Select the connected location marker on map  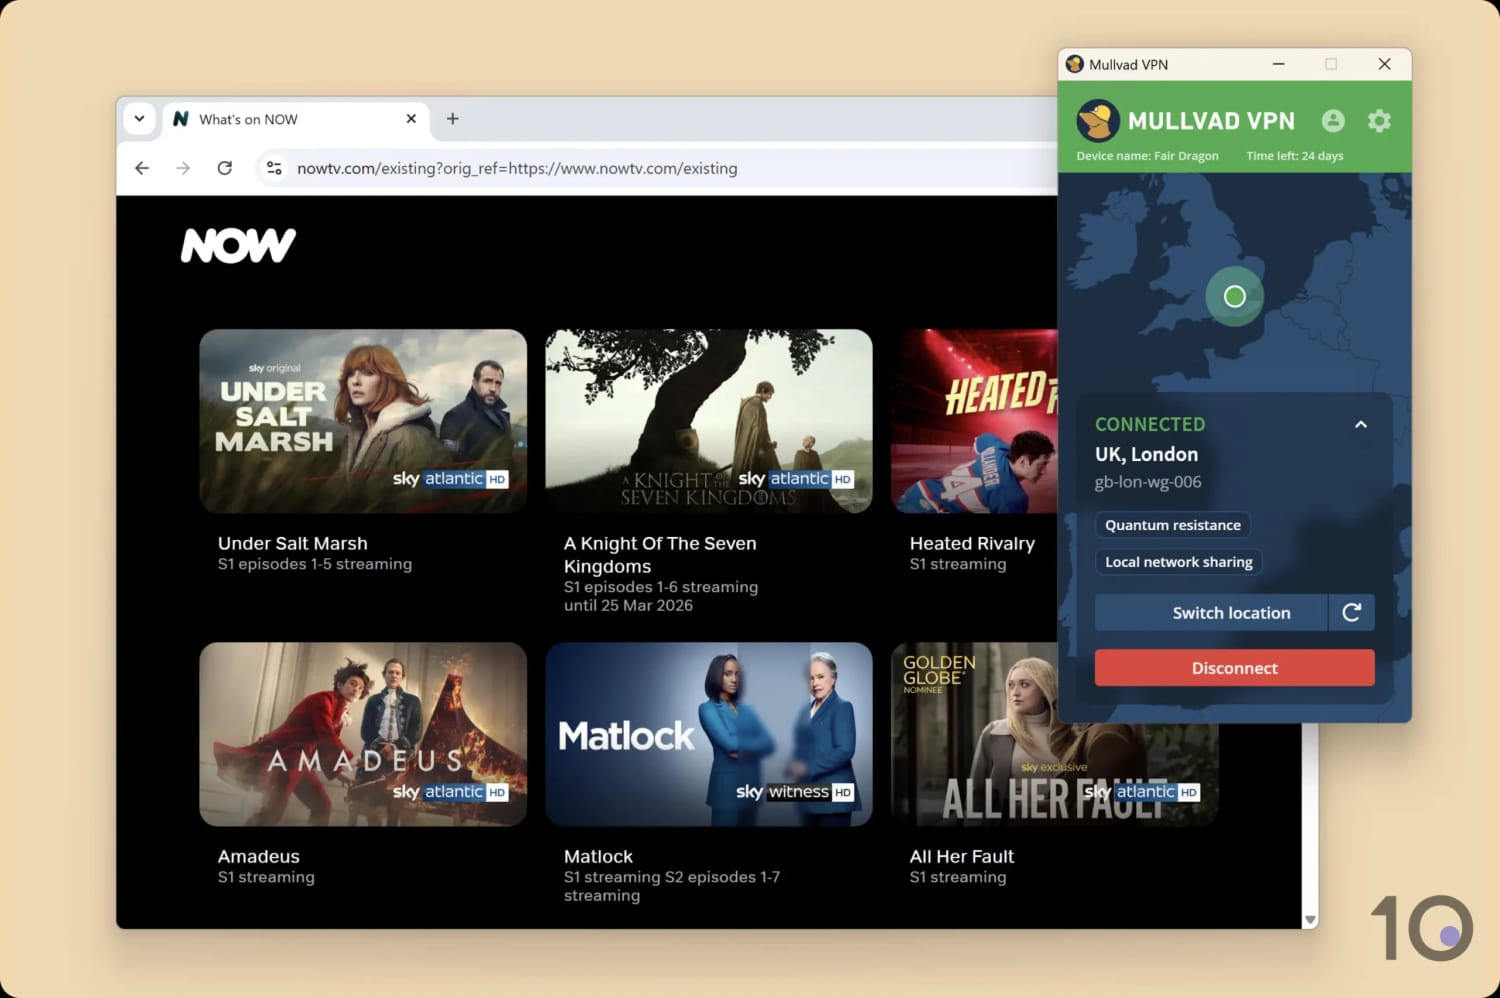click(1234, 296)
